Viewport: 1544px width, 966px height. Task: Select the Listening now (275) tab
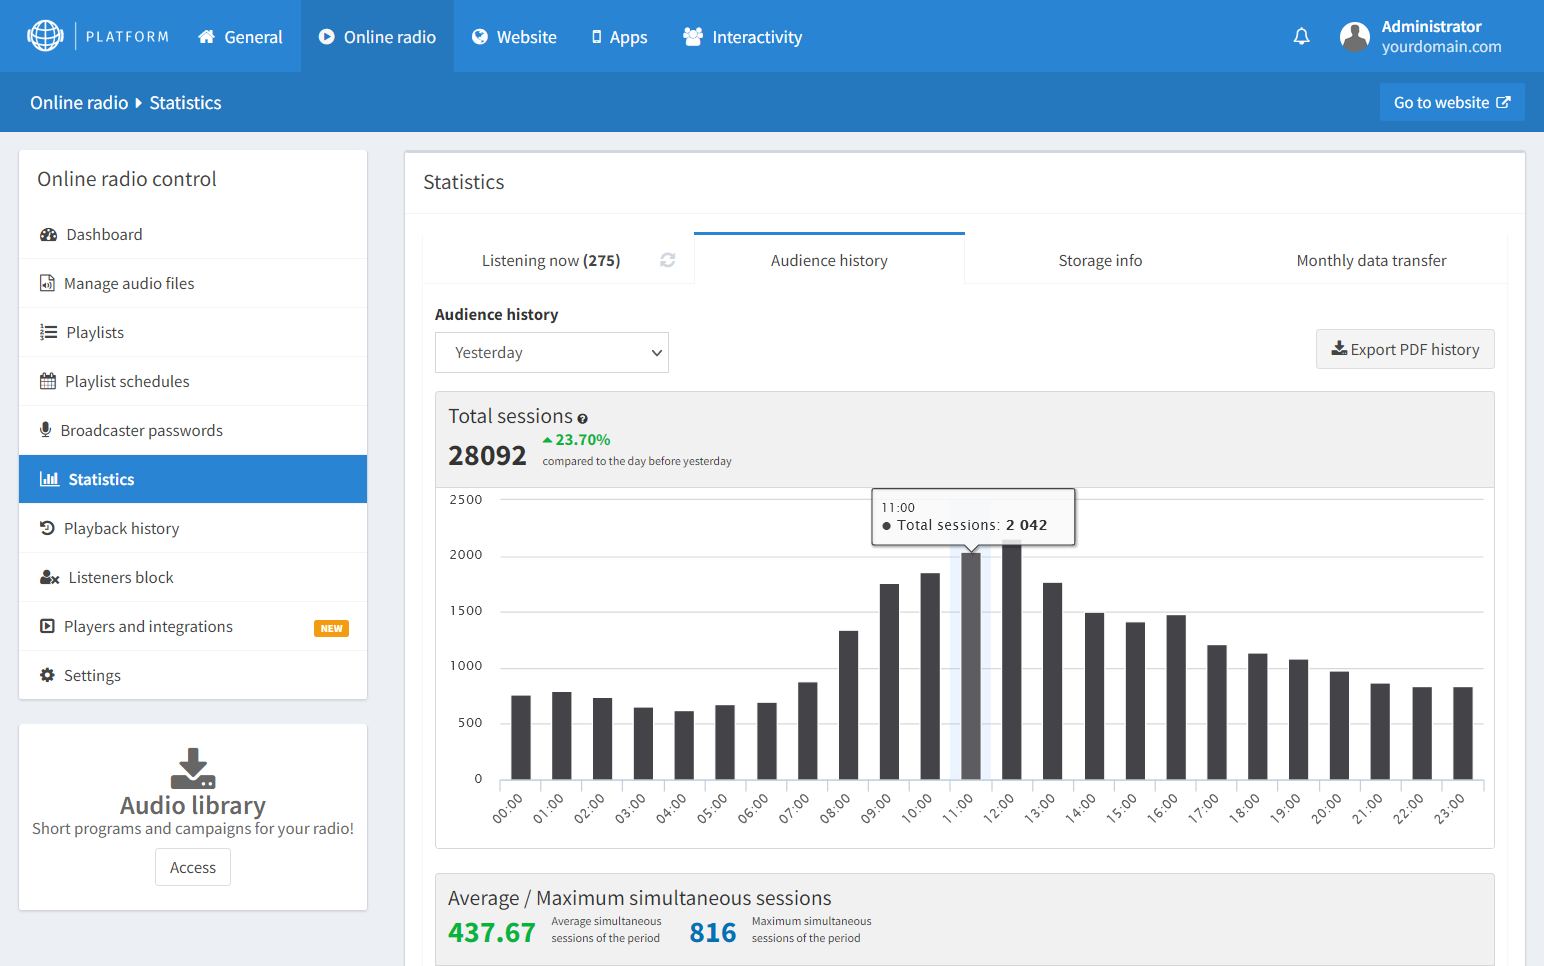click(x=551, y=259)
